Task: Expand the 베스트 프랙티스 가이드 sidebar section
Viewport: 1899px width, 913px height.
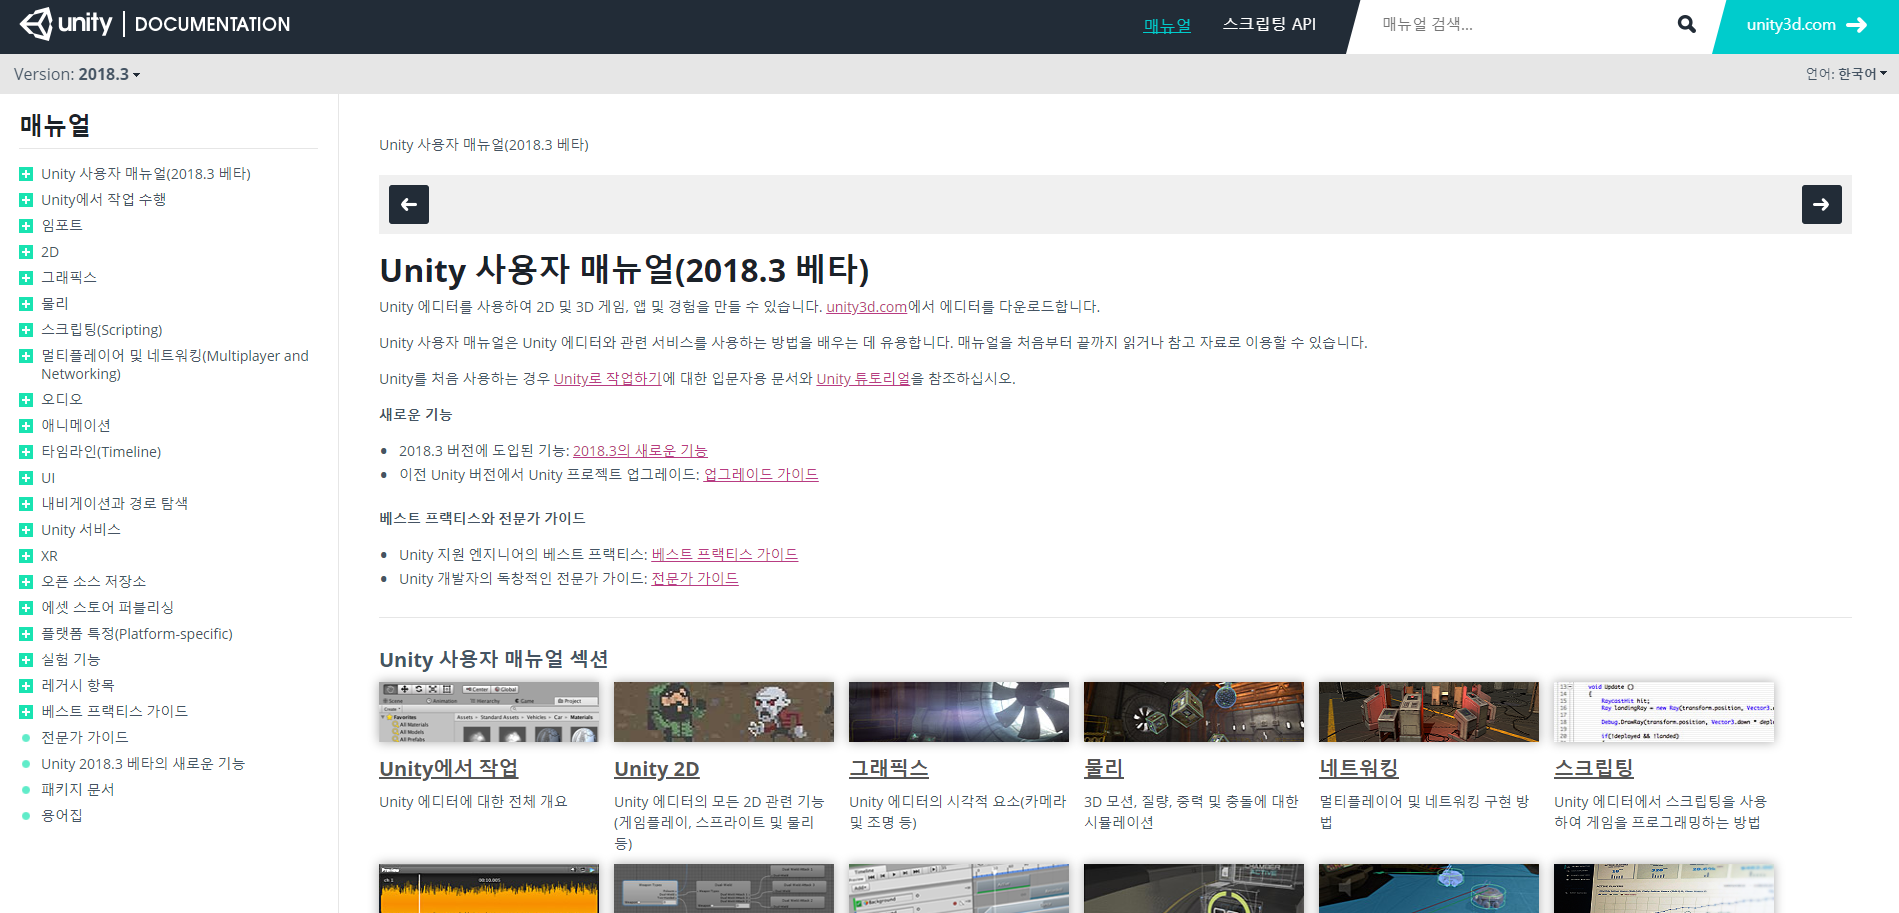Action: pos(26,712)
